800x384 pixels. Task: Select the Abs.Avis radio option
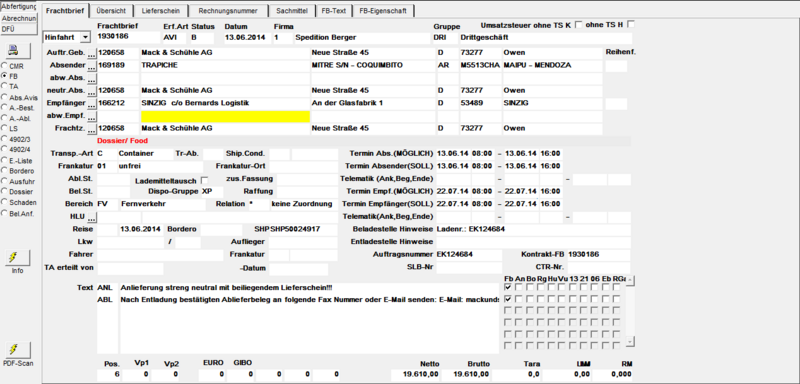pyautogui.click(x=5, y=97)
